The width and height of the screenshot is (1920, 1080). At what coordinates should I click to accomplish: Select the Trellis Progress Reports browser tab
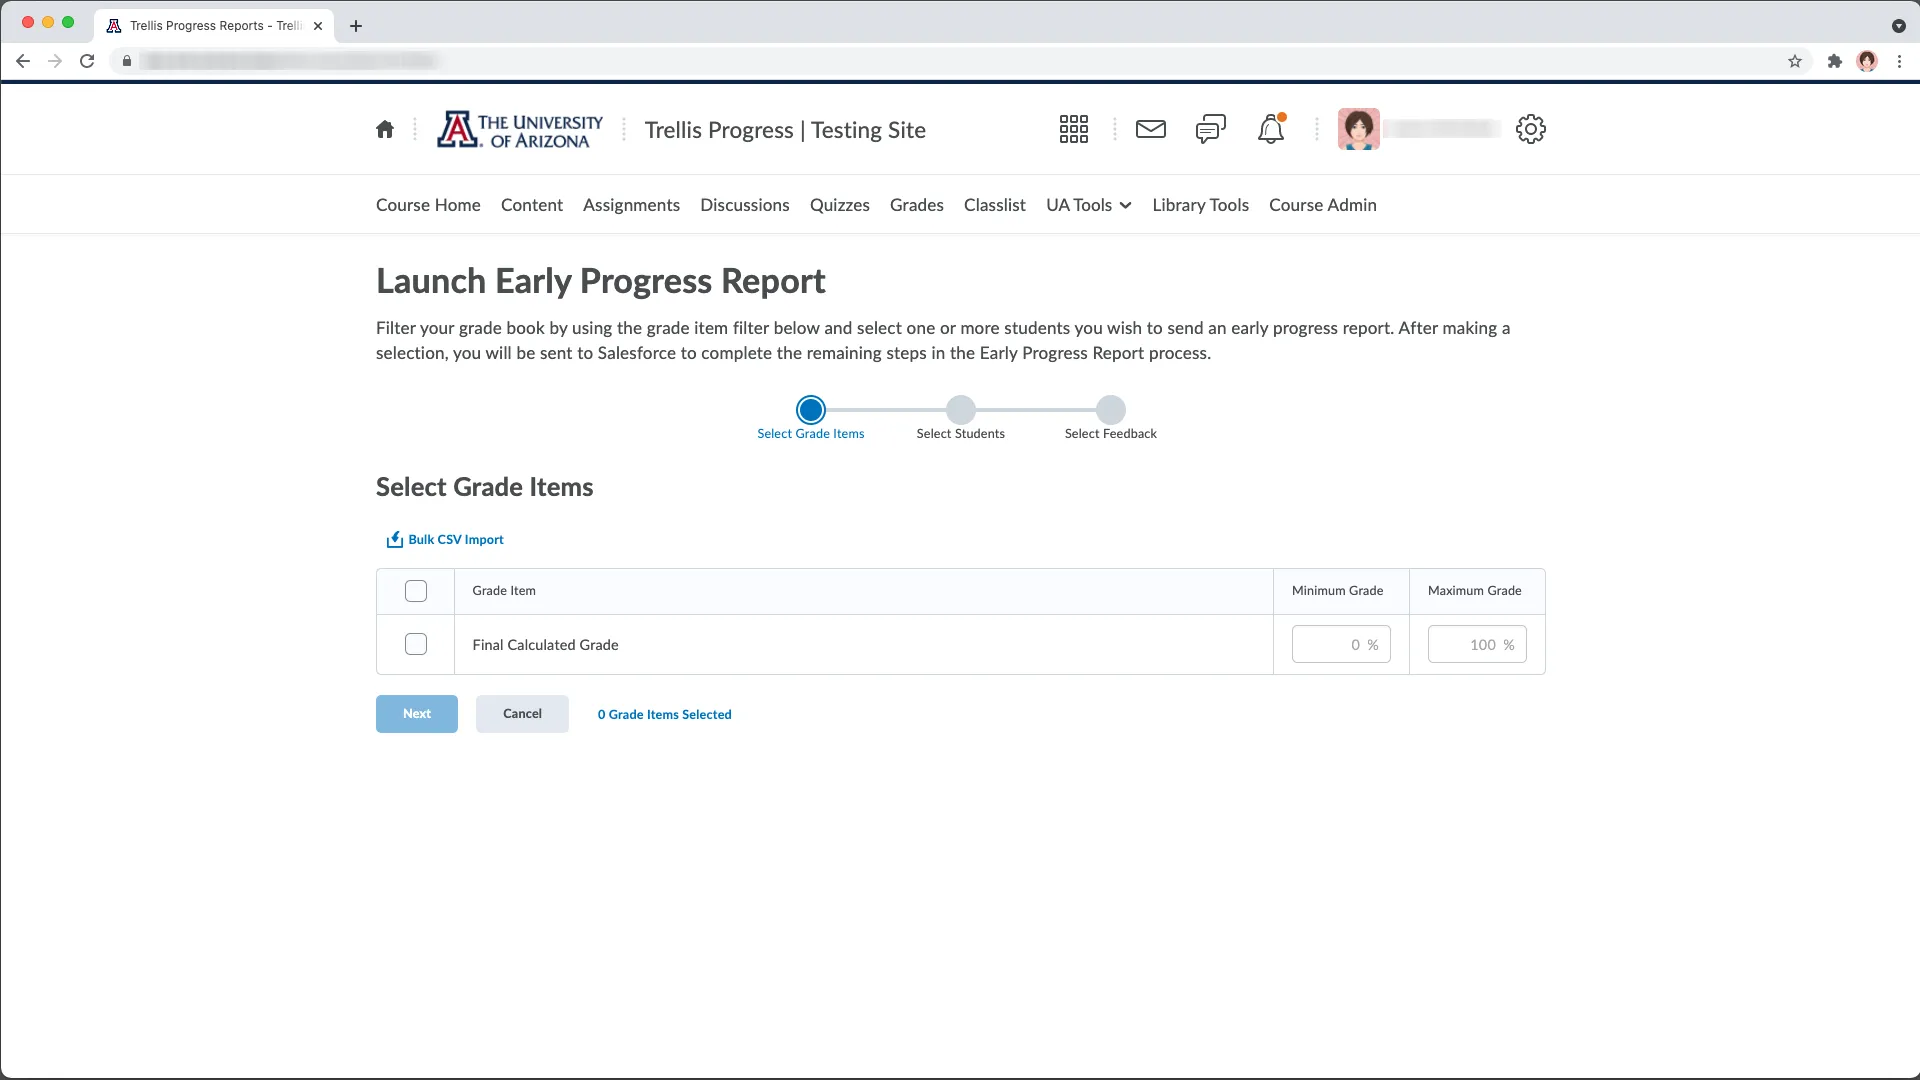point(215,26)
